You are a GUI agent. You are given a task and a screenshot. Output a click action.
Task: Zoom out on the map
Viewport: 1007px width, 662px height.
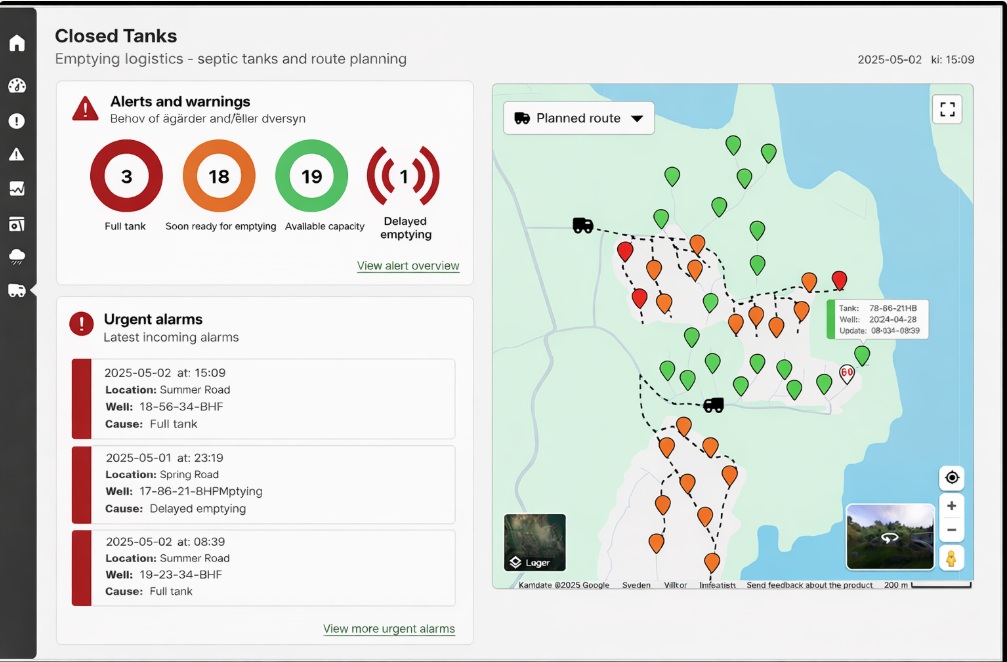[x=951, y=530]
